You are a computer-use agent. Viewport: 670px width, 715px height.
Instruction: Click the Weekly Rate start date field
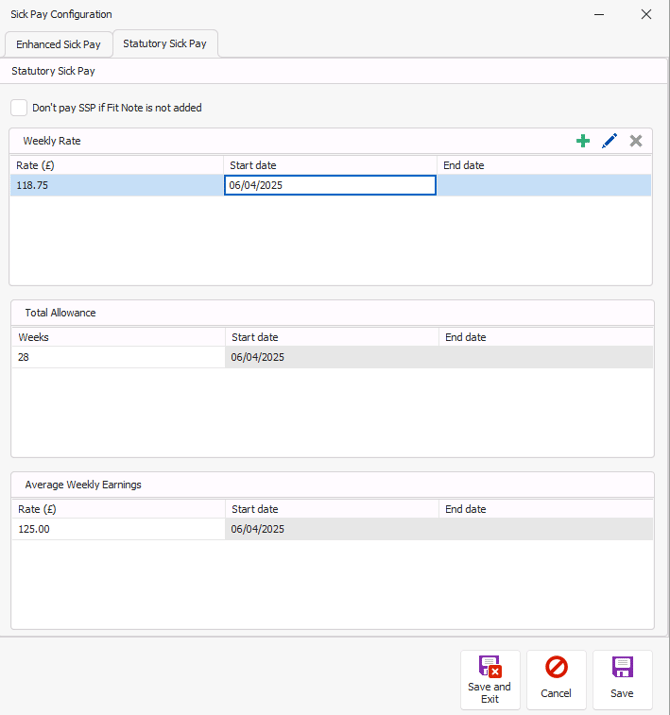(x=330, y=185)
